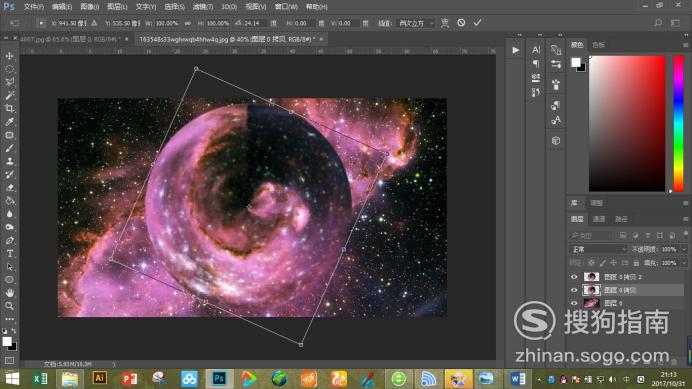692x389 pixels.
Task: Select the Magic Wand tool
Action: coord(9,95)
